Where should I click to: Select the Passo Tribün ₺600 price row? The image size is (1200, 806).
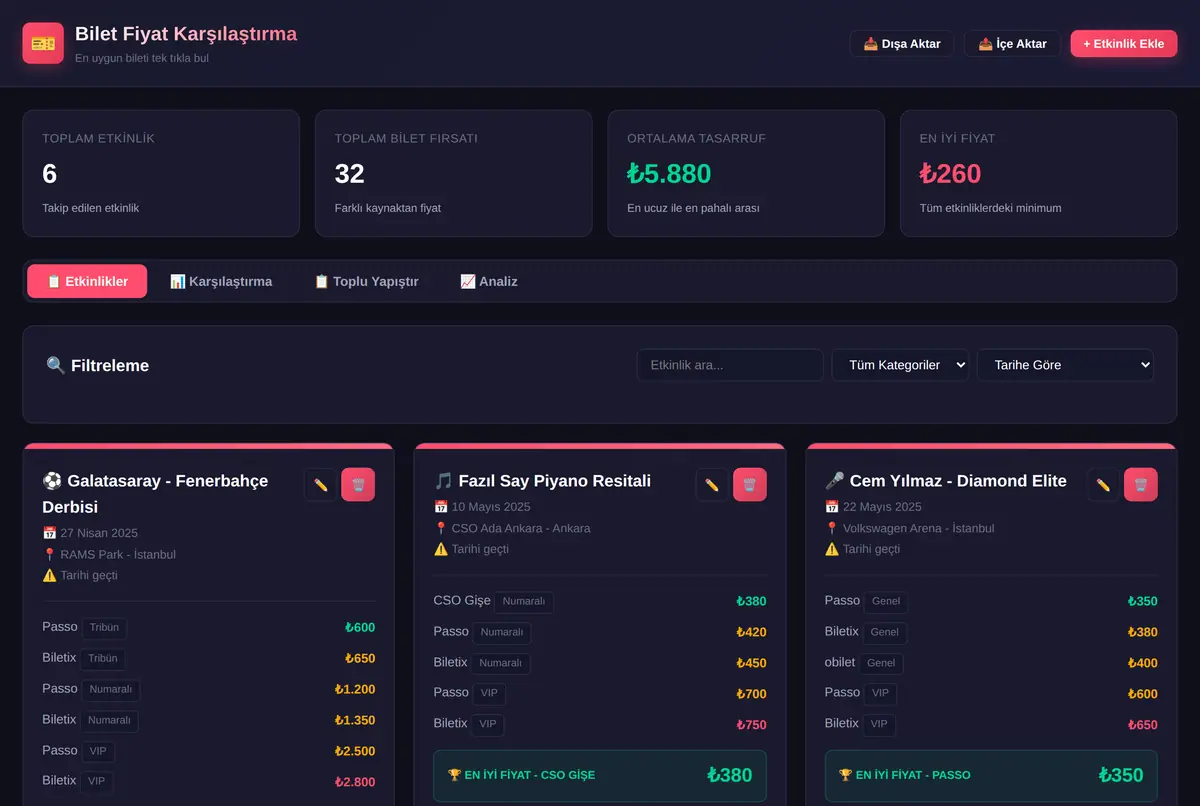(209, 627)
